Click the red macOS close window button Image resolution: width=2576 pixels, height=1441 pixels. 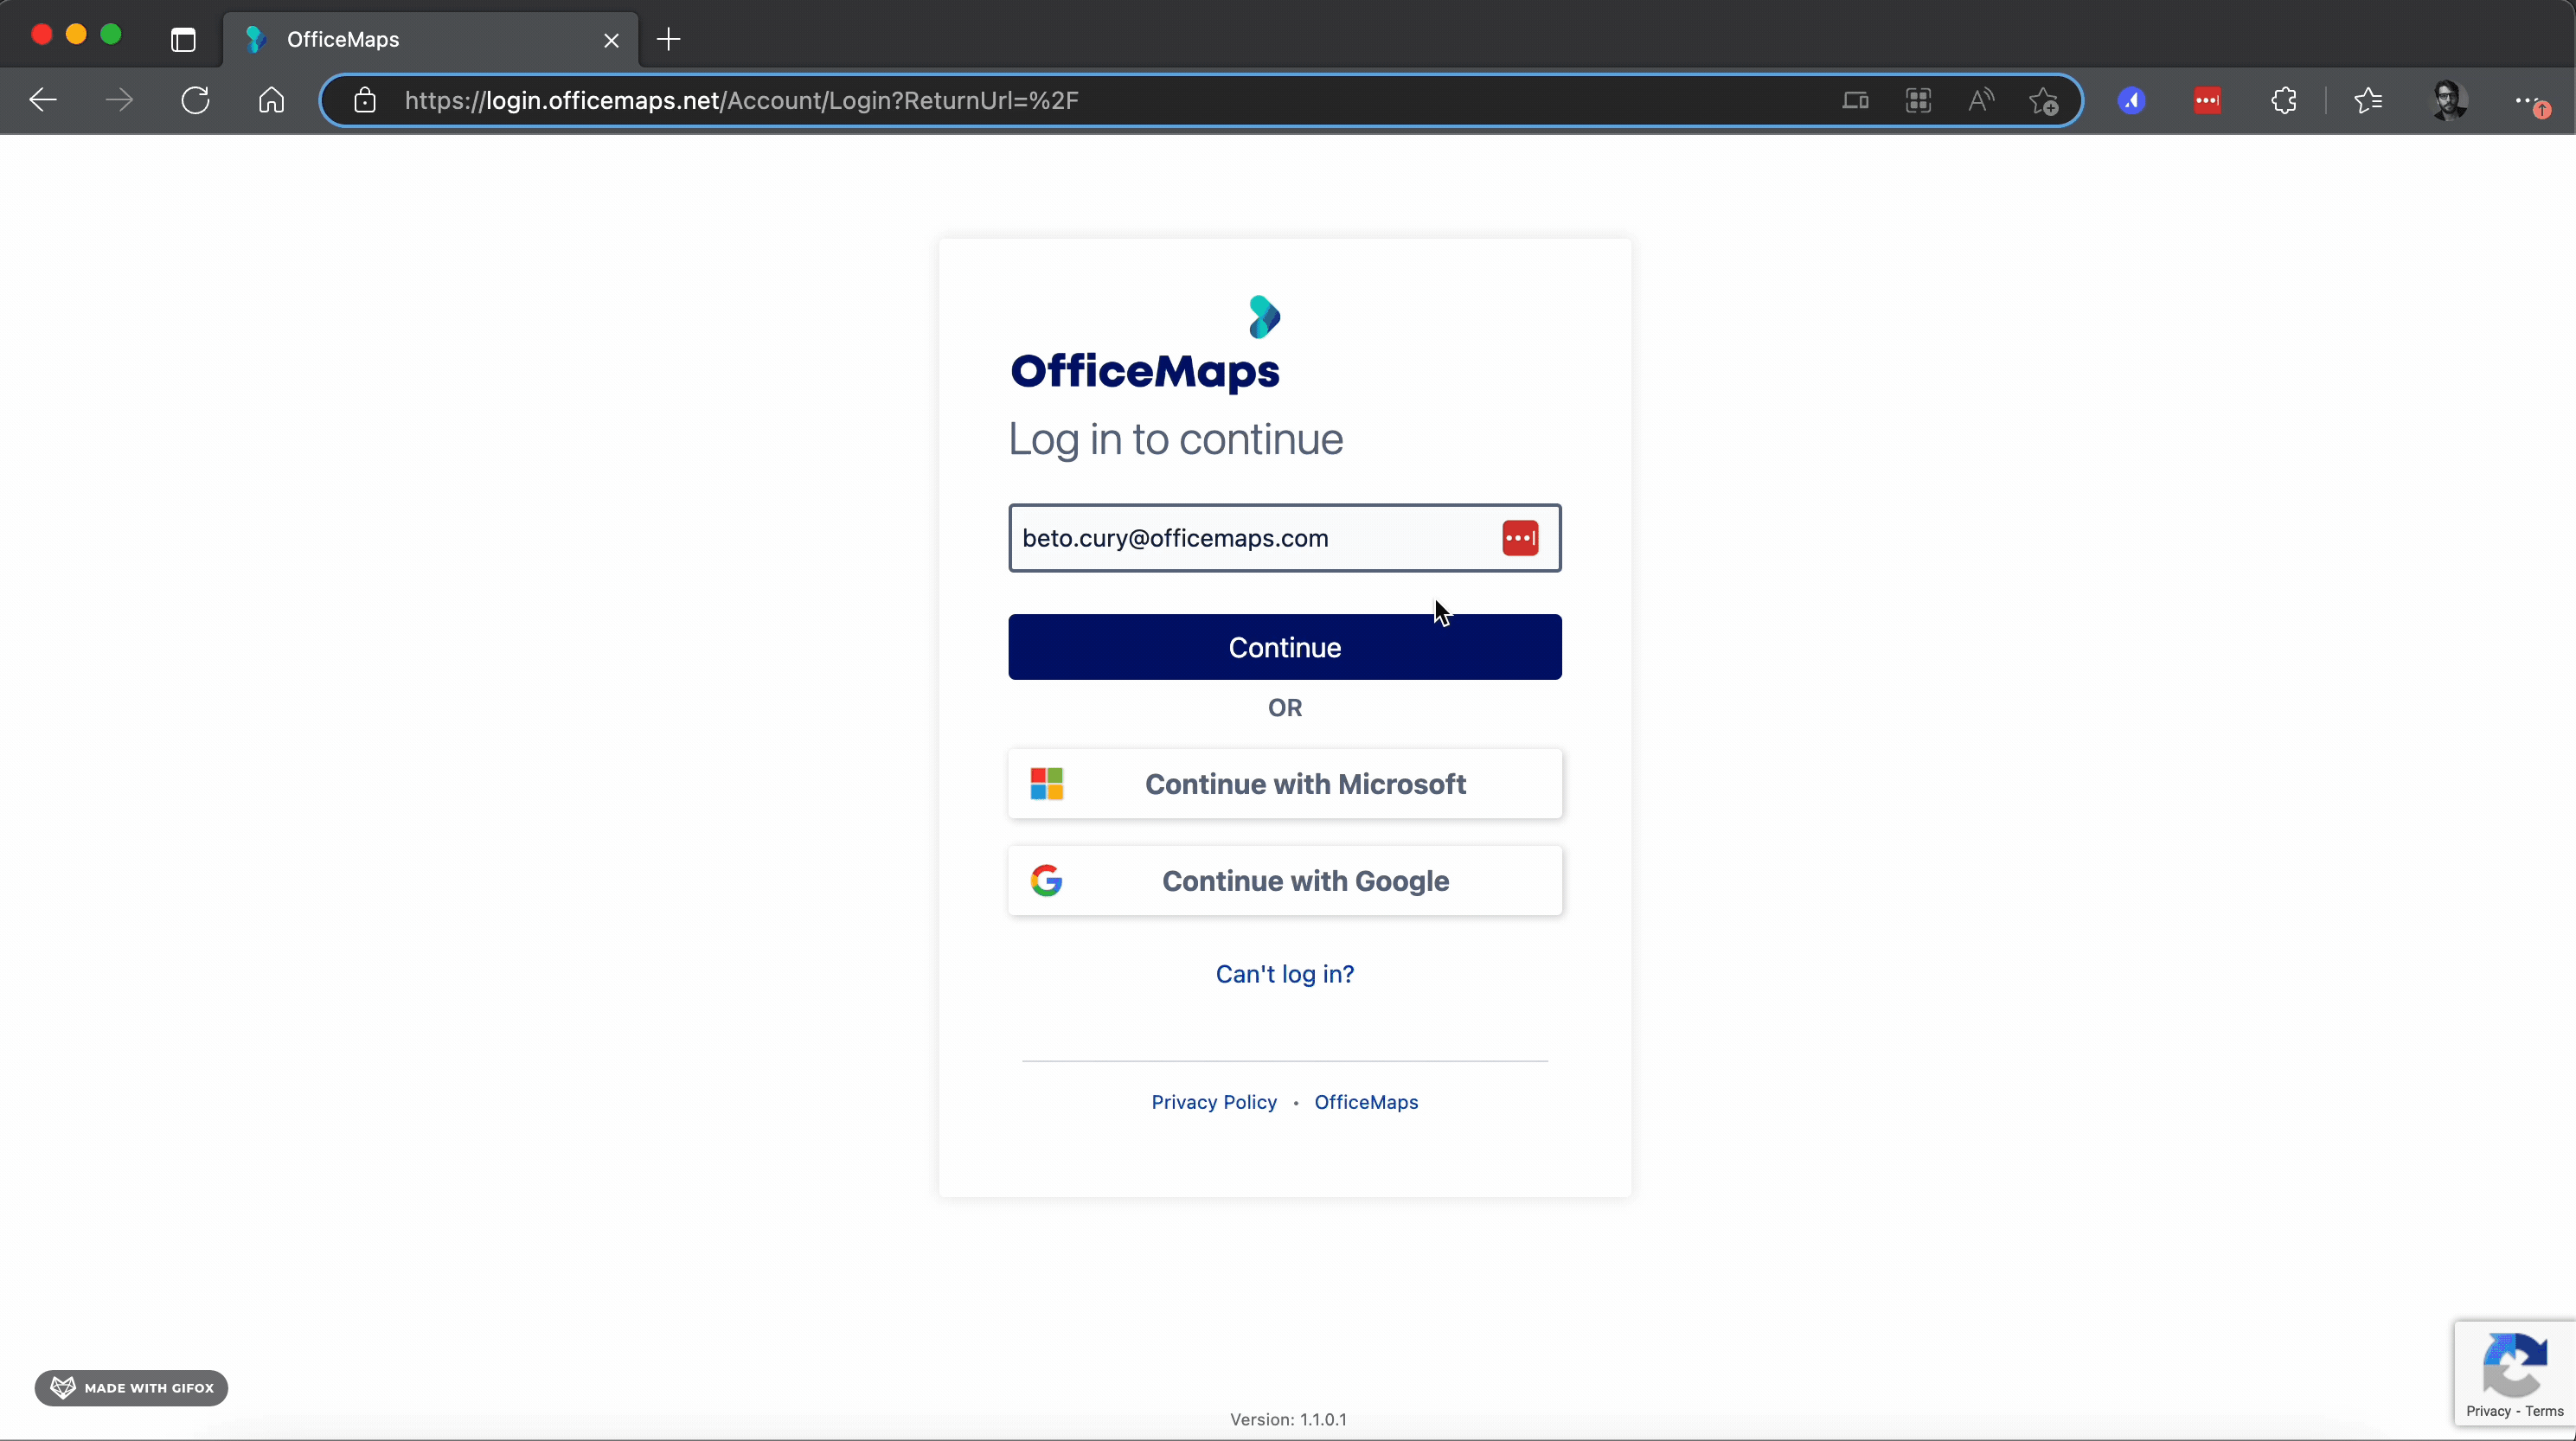click(42, 34)
